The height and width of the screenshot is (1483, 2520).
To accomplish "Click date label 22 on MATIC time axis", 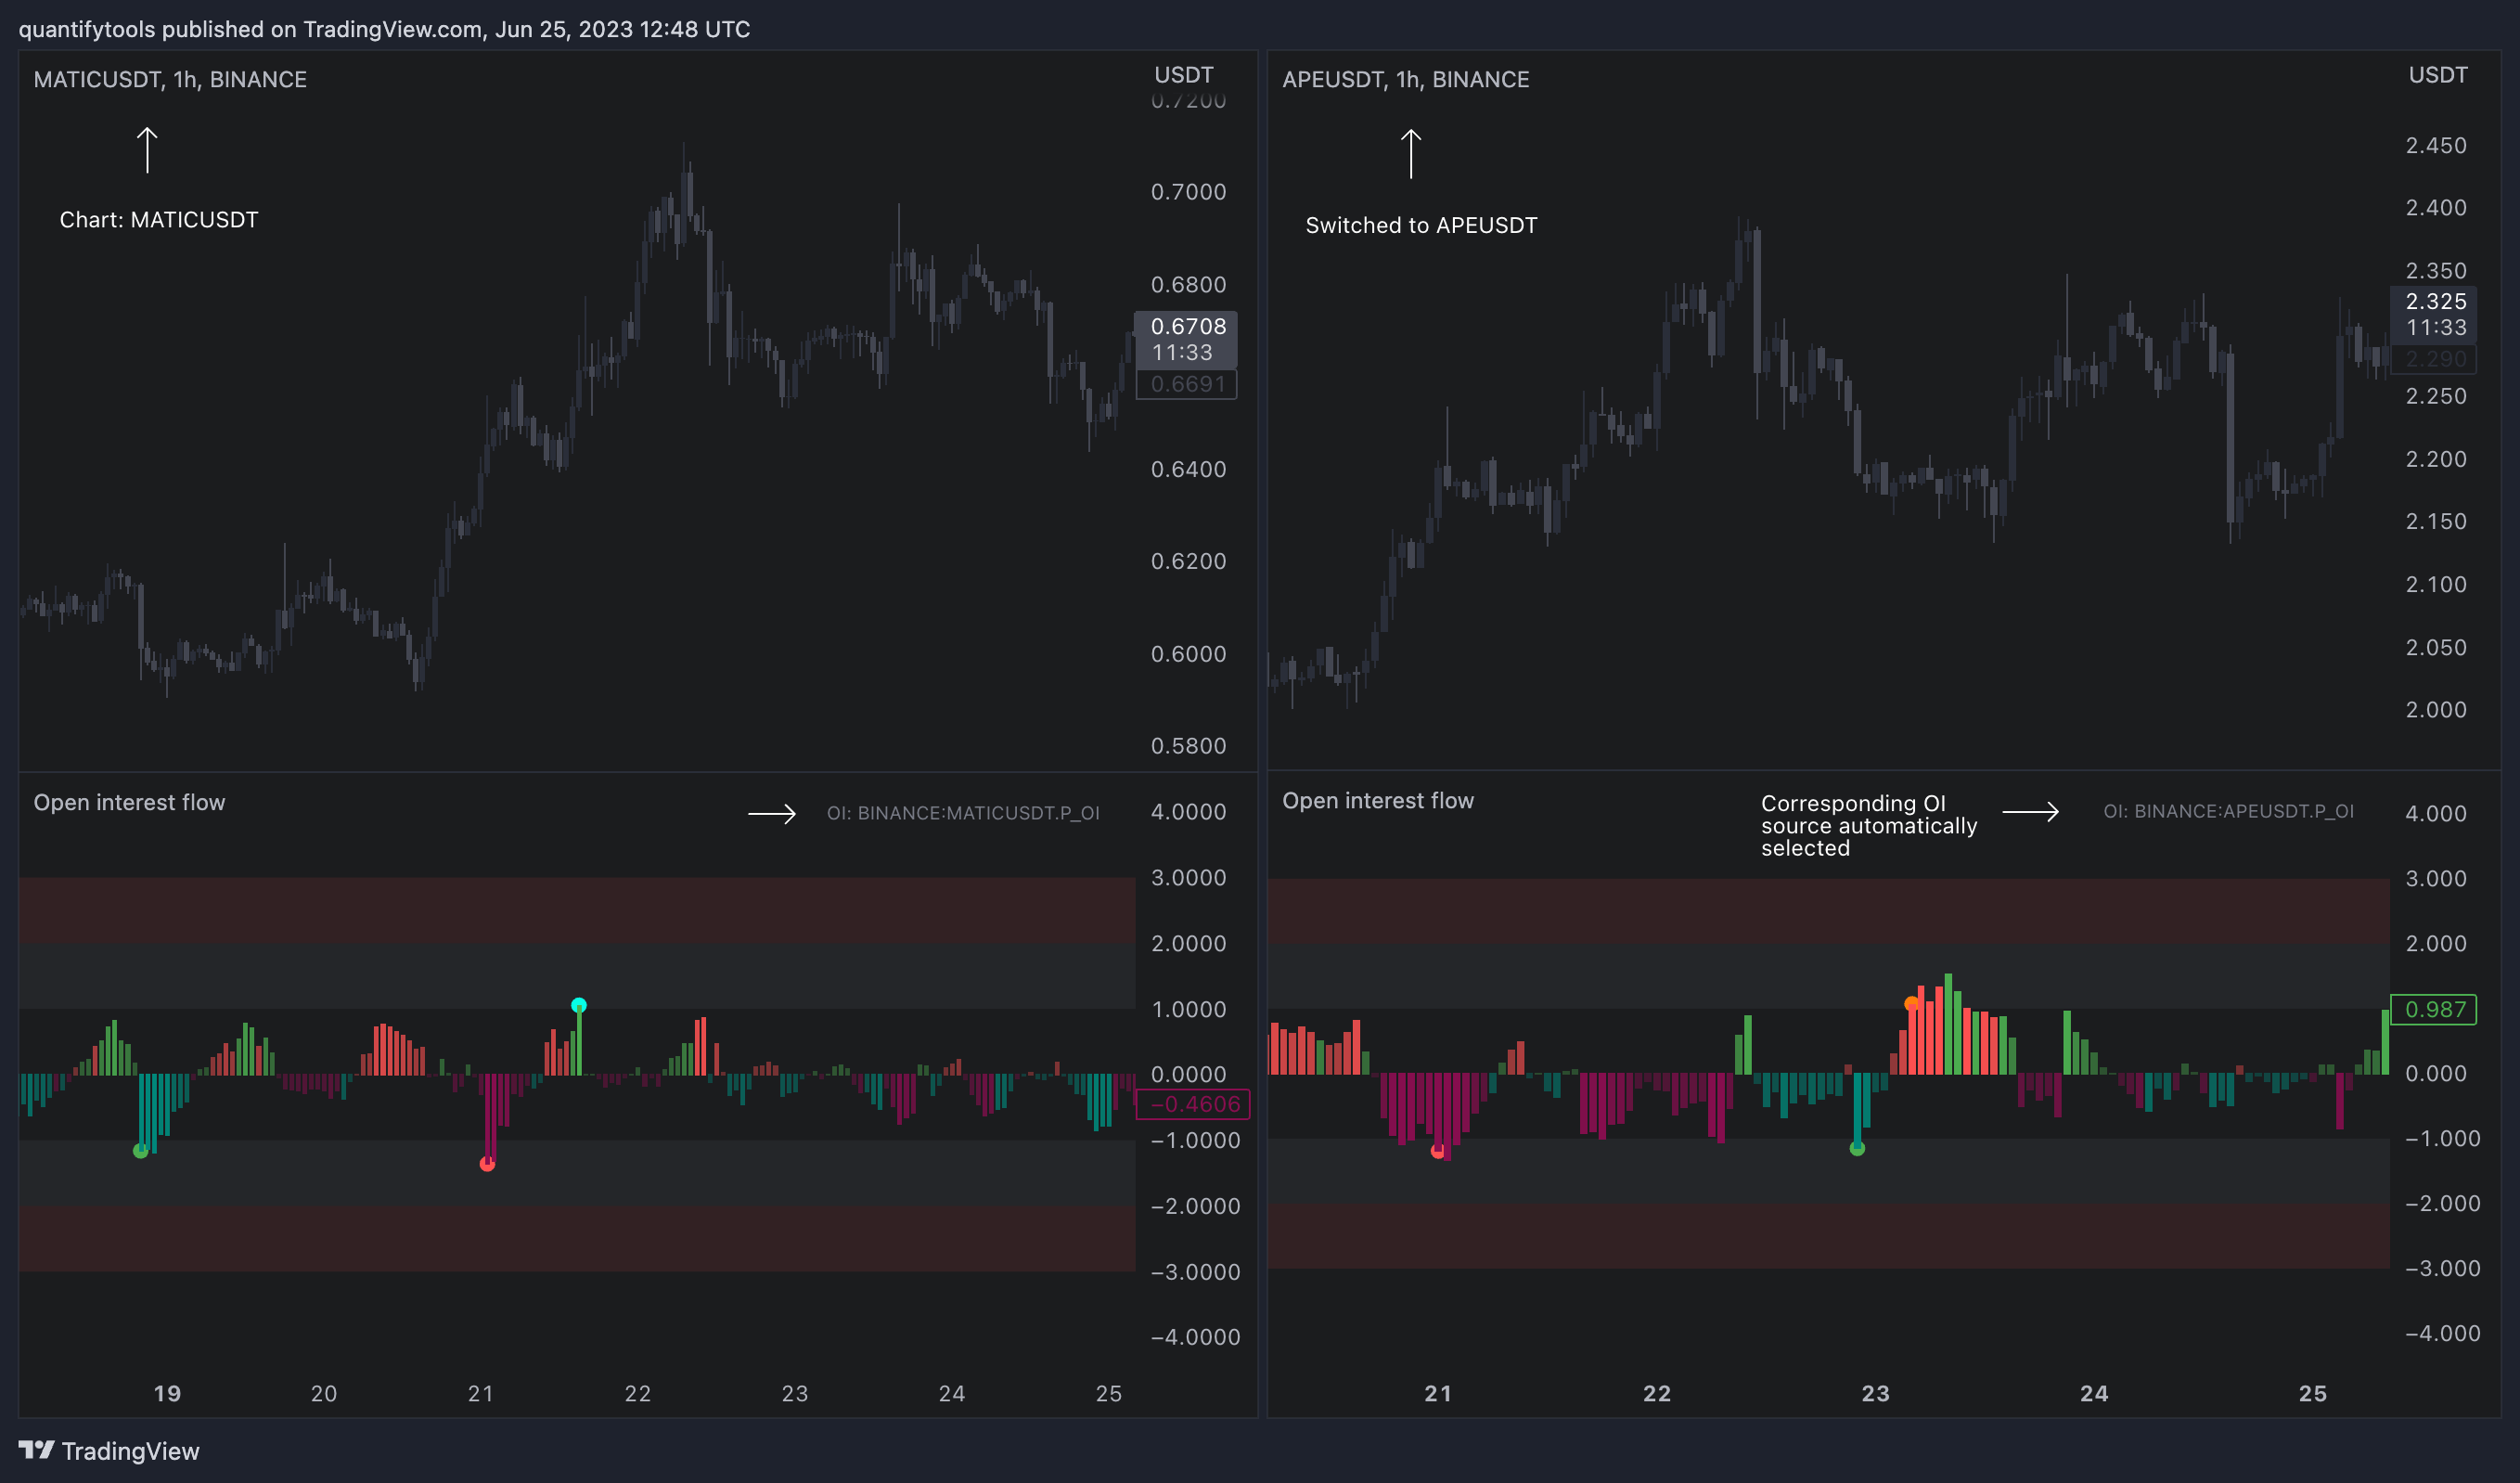I will (x=637, y=1393).
